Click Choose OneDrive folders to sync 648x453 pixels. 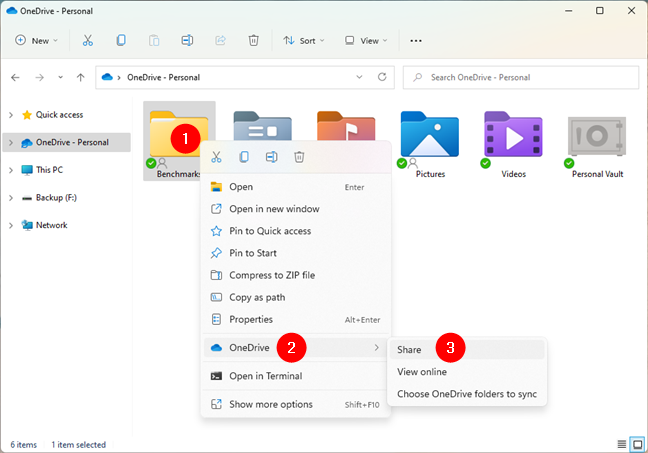(467, 394)
